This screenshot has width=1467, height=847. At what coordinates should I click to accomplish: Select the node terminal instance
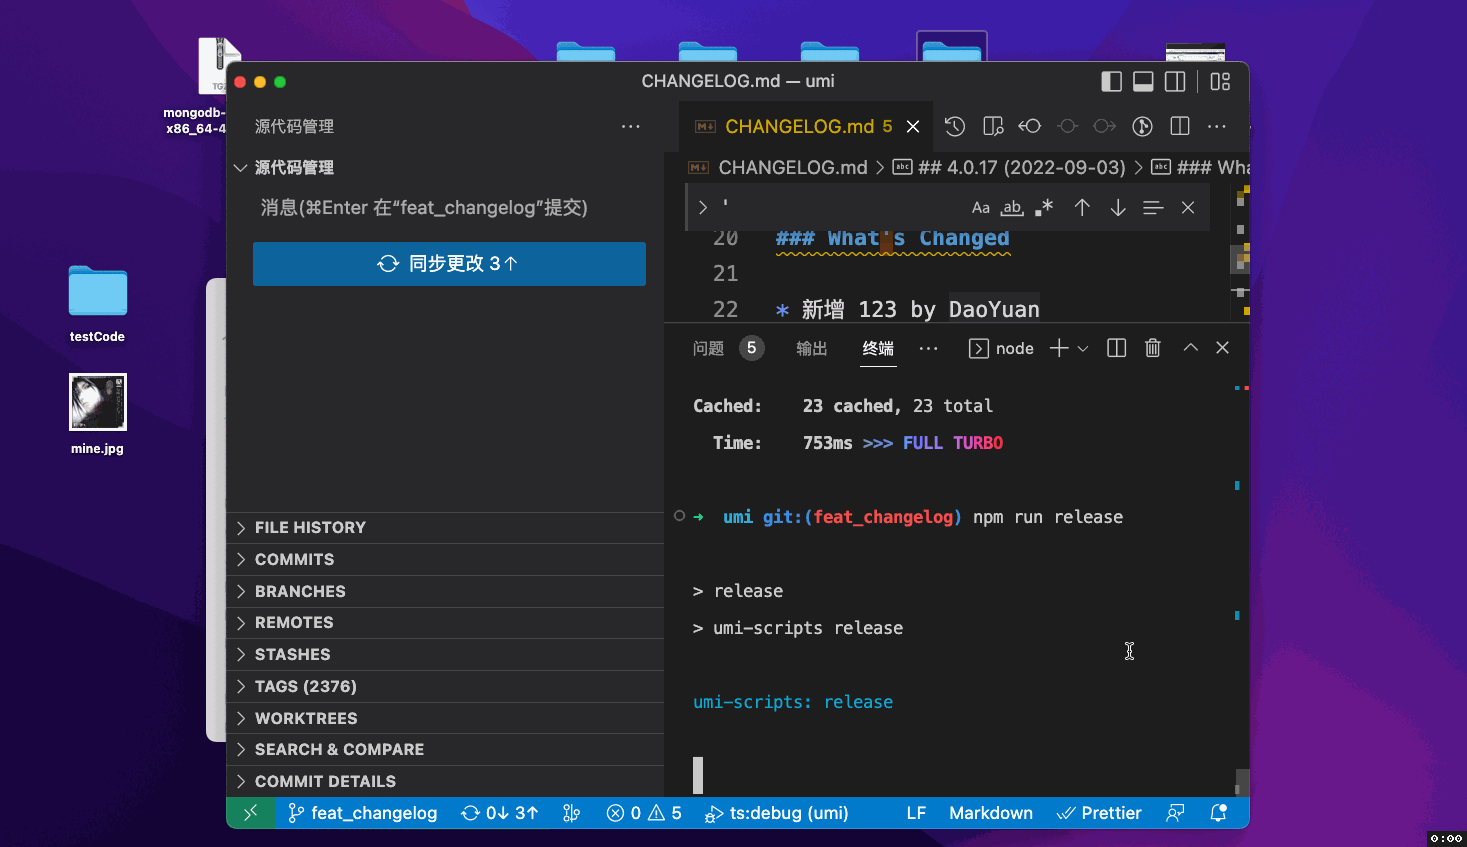point(1001,348)
